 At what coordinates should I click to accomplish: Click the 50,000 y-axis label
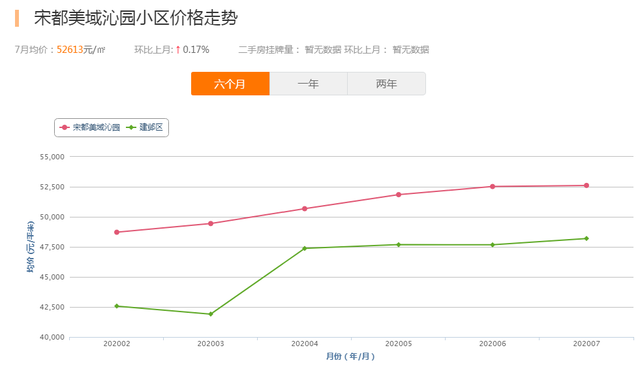(x=52, y=217)
